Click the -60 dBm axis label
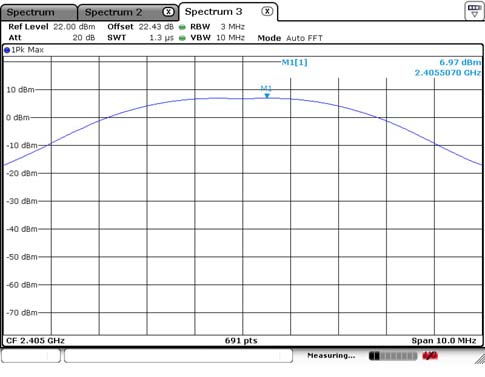485x377 pixels. point(22,285)
